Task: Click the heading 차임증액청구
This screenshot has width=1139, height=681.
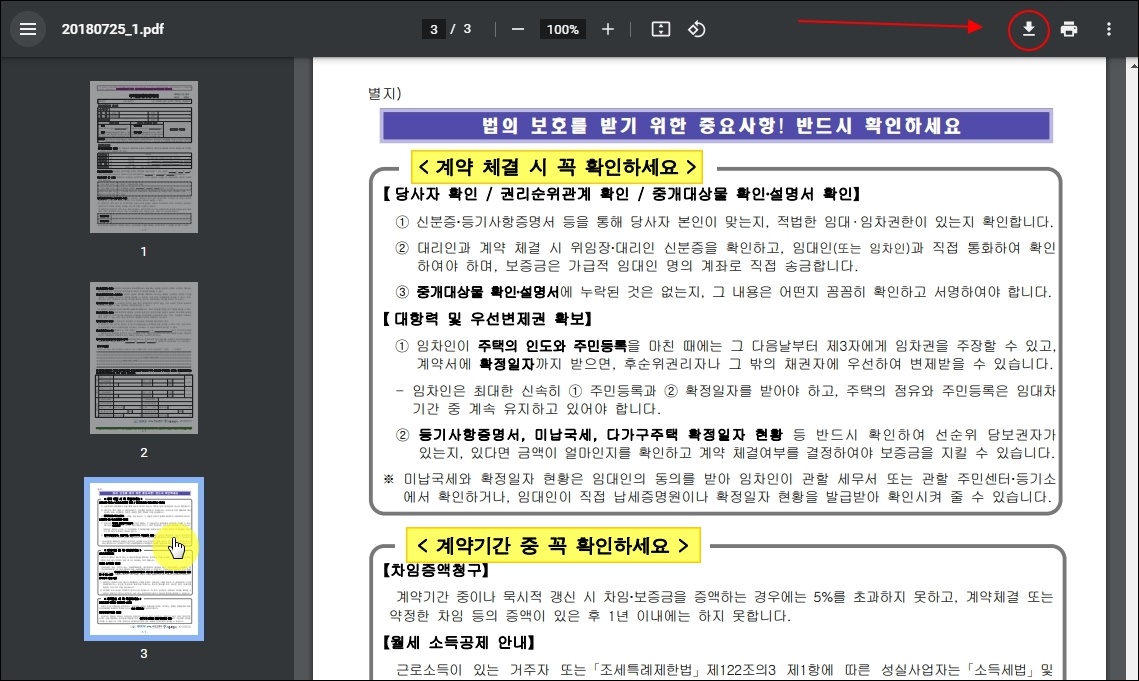Action: point(436,571)
